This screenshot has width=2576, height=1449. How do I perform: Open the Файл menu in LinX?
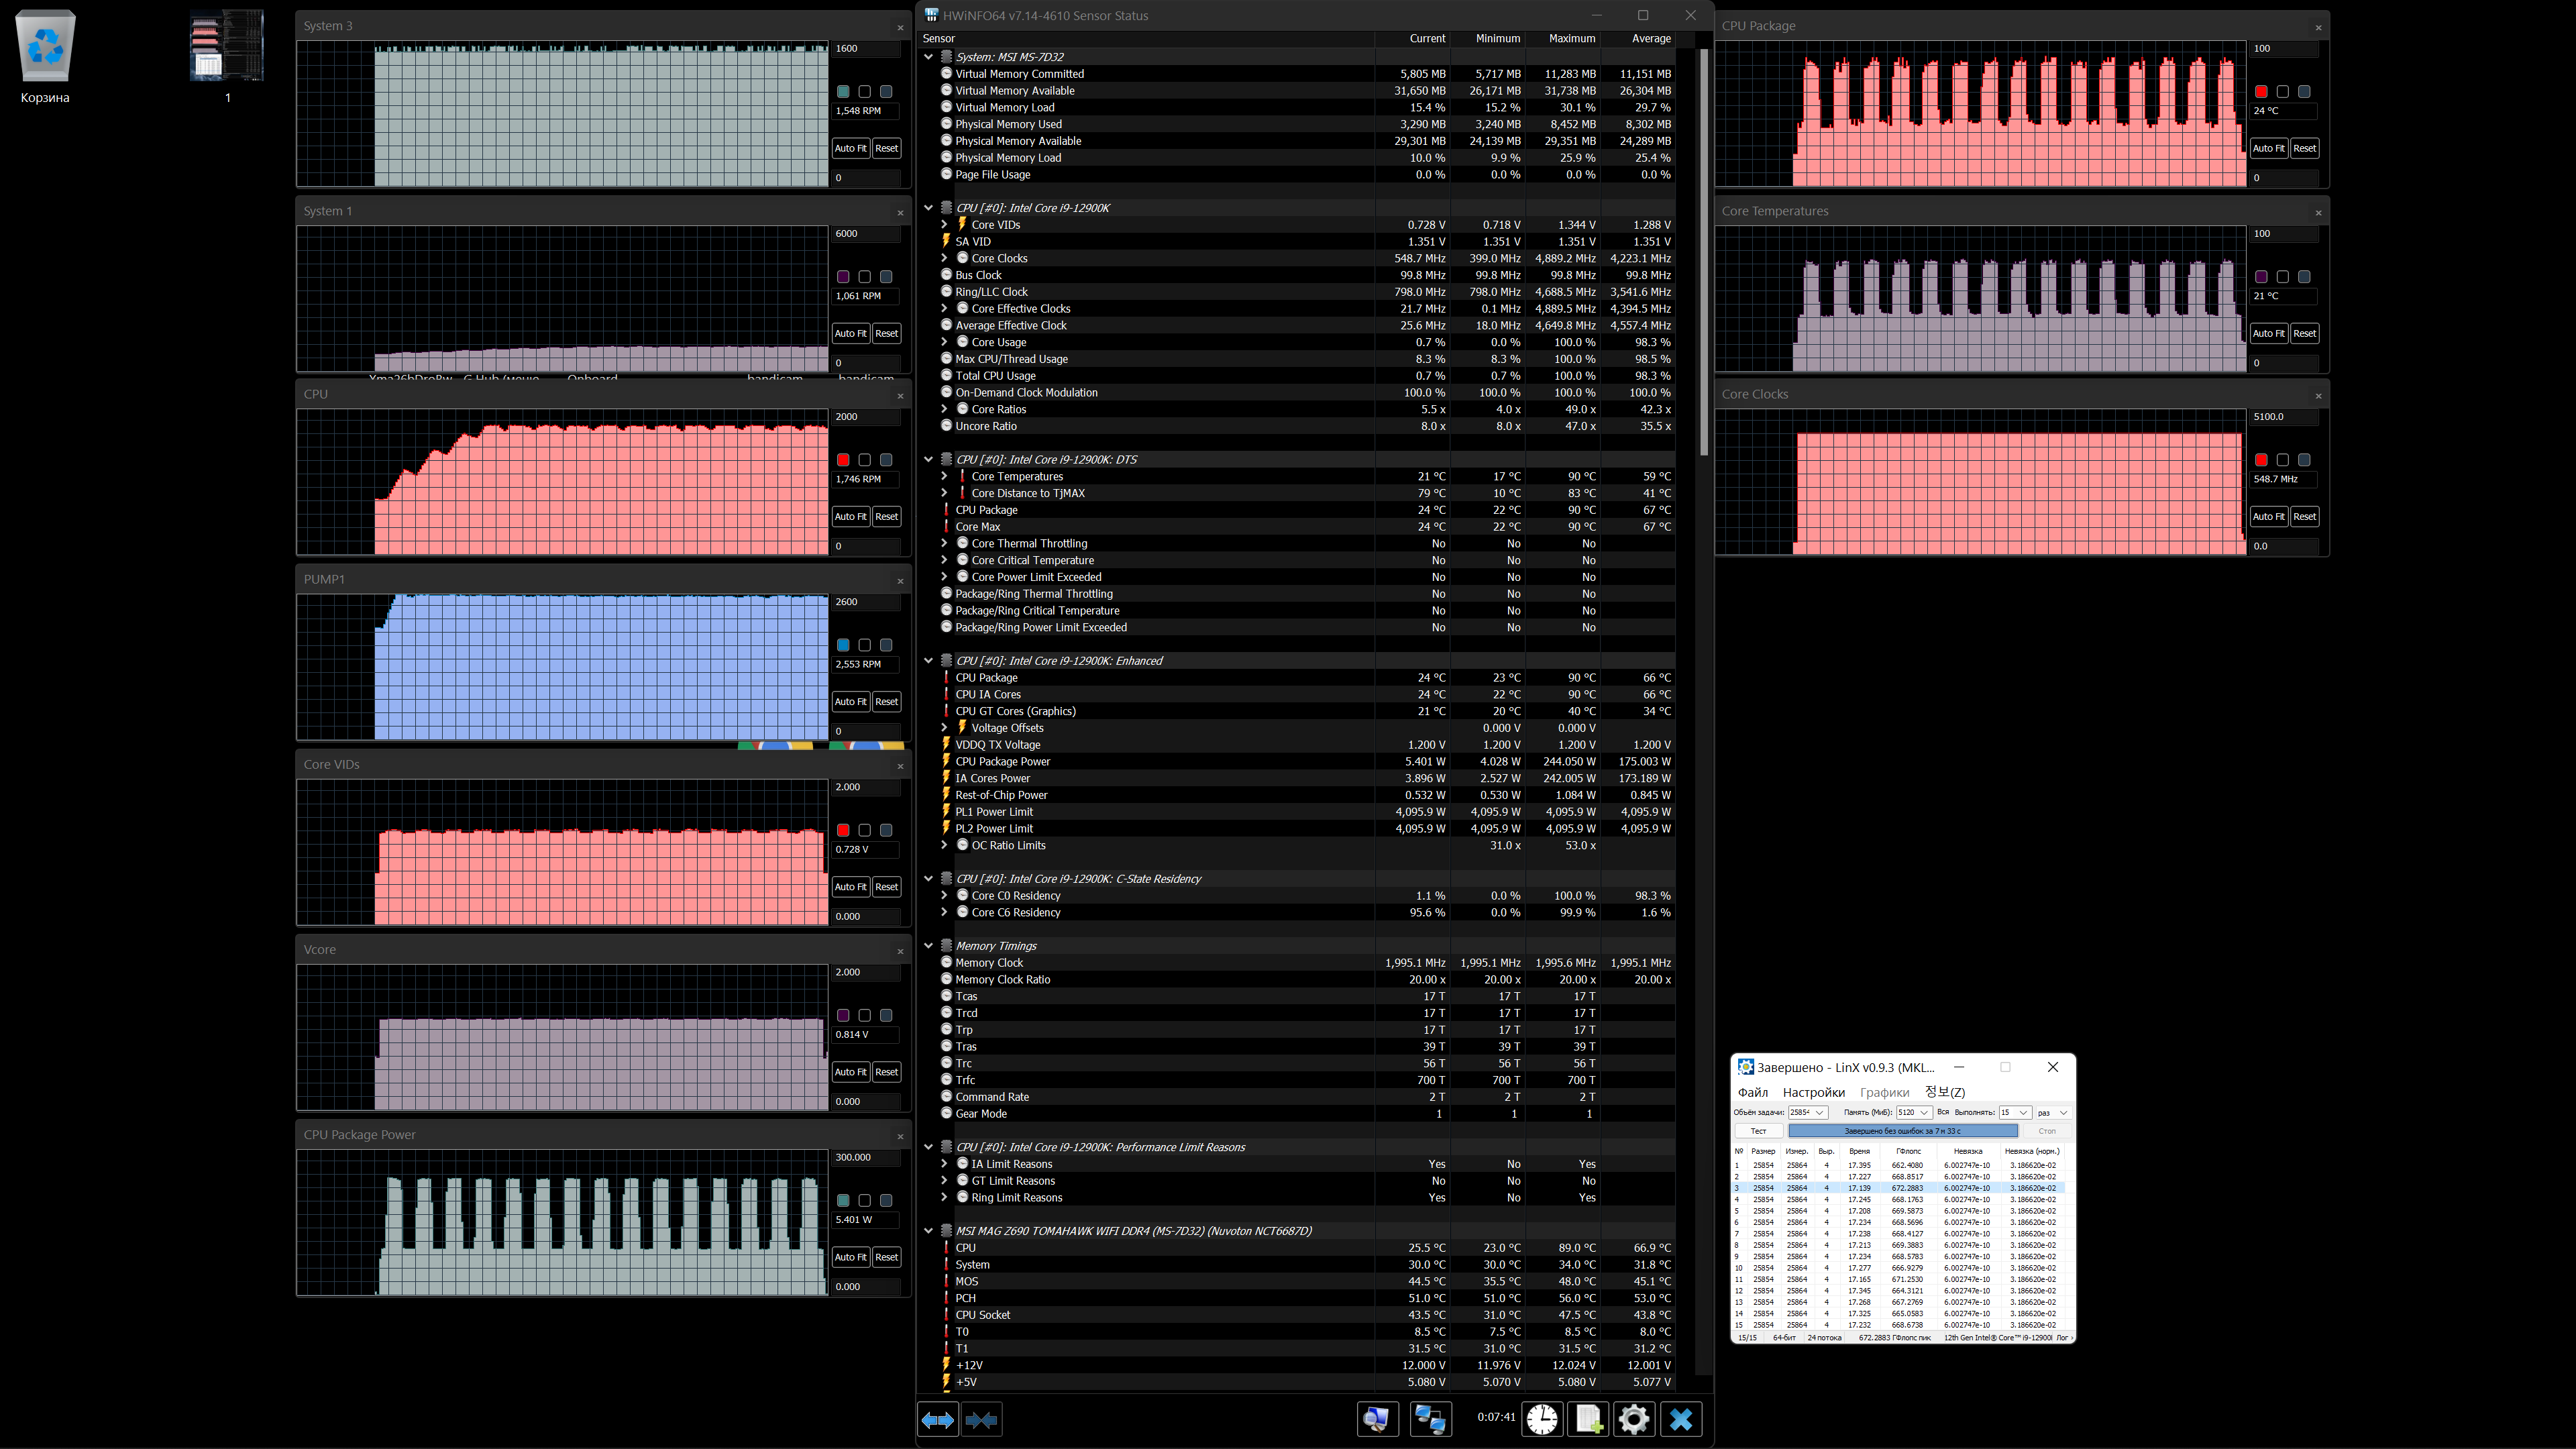pos(1752,1092)
